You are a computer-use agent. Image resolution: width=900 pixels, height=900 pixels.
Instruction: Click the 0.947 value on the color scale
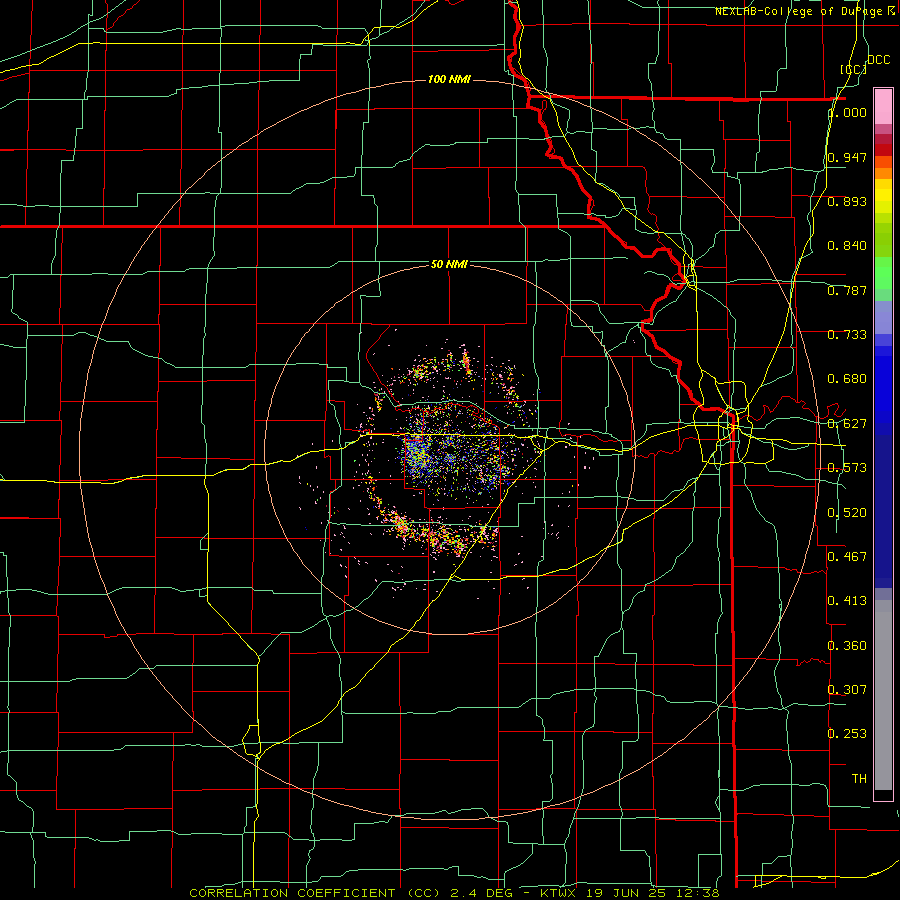pos(847,157)
